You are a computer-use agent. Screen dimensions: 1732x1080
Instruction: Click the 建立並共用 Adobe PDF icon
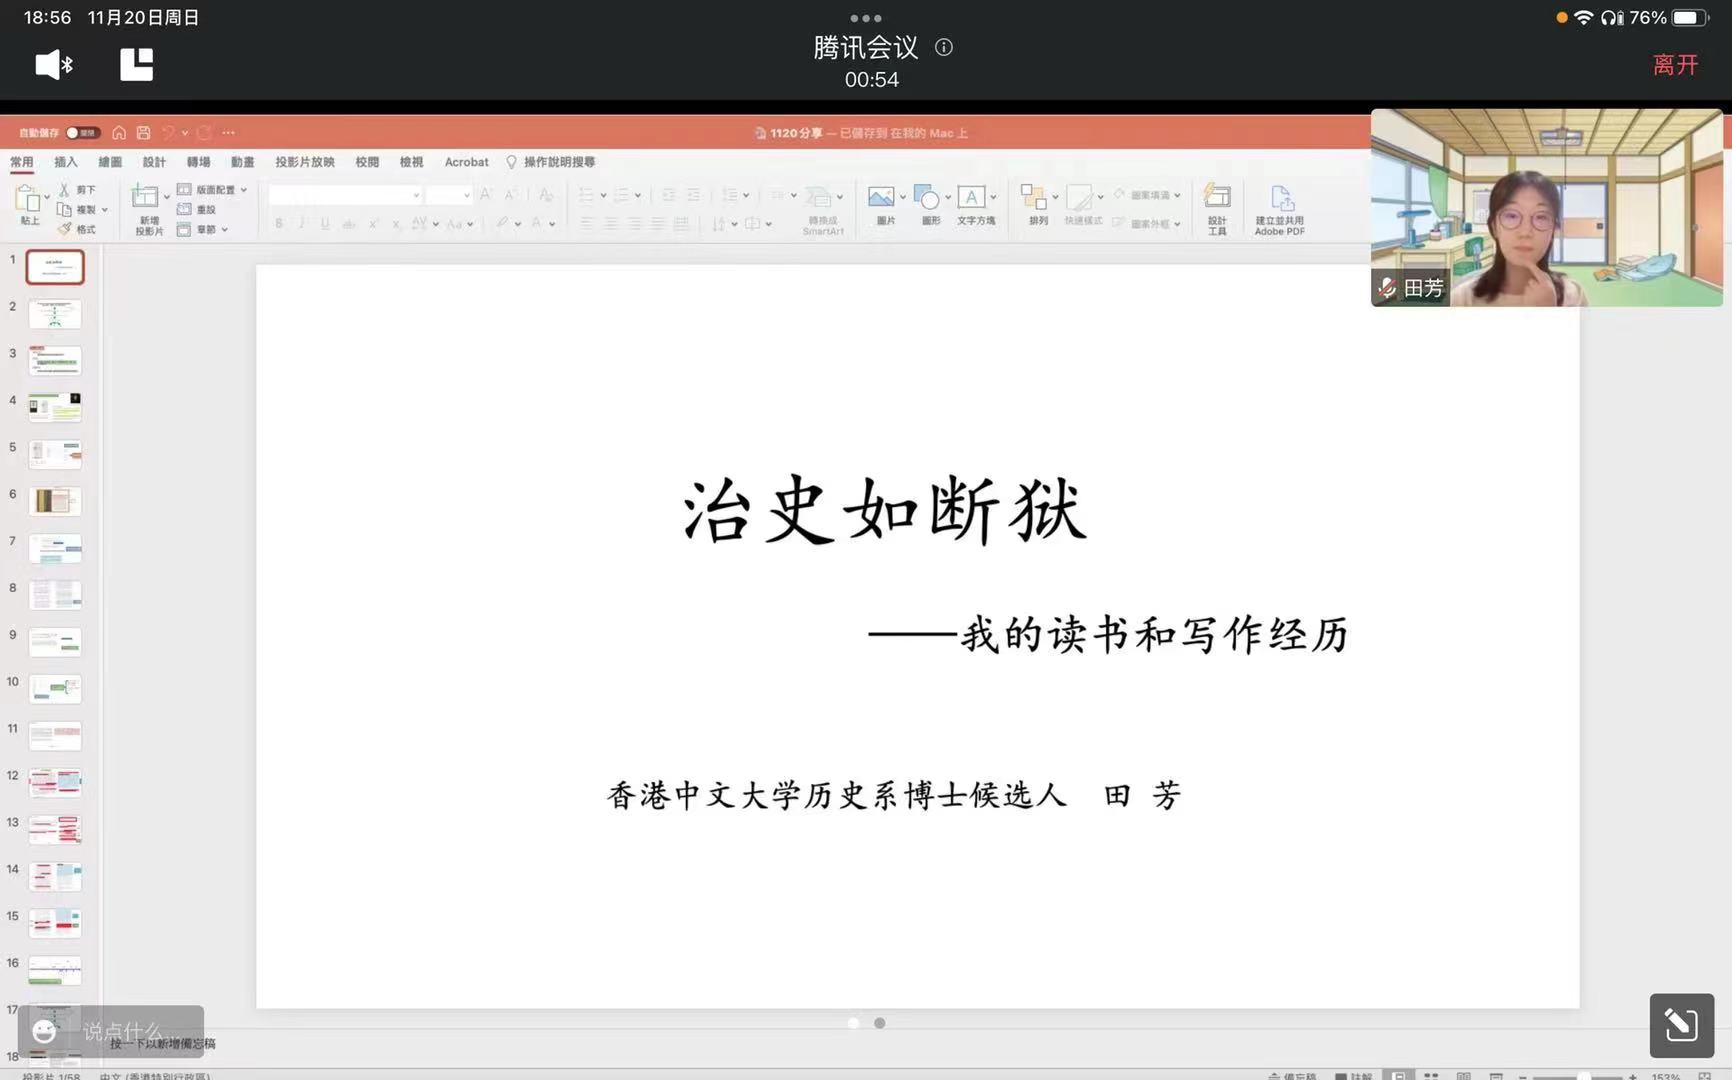pyautogui.click(x=1279, y=207)
